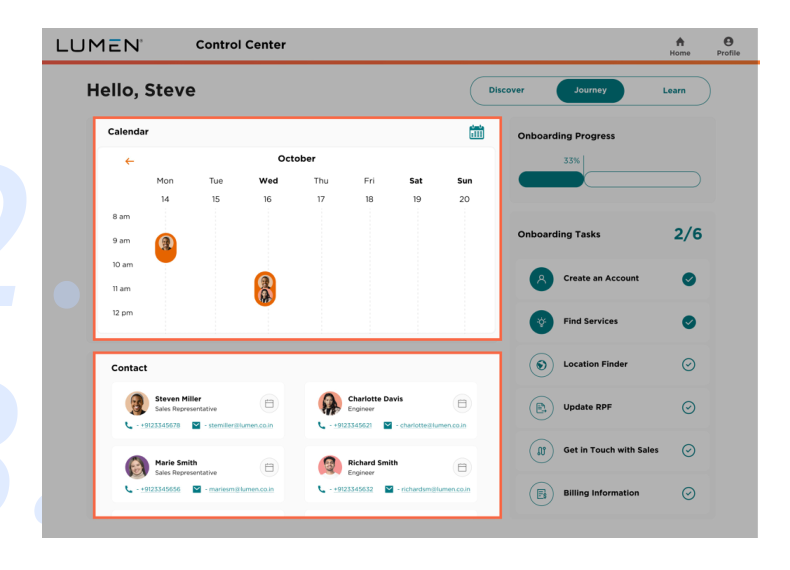Viewport: 790px width, 570px height.
Task: Open the calendar view icon in Calendar card
Action: [477, 132]
